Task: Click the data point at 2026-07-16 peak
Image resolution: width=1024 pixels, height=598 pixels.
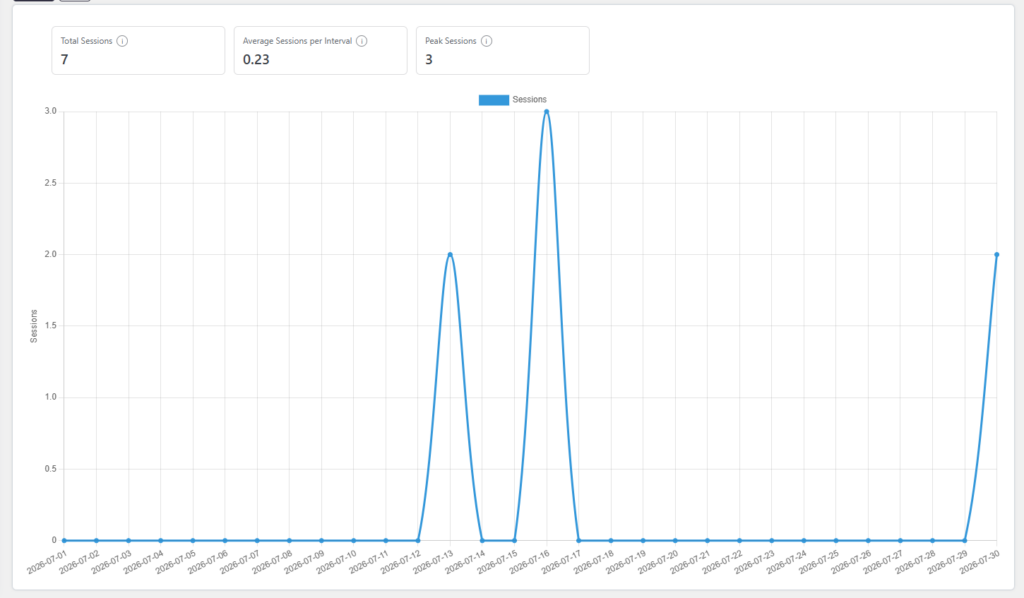Action: point(547,112)
